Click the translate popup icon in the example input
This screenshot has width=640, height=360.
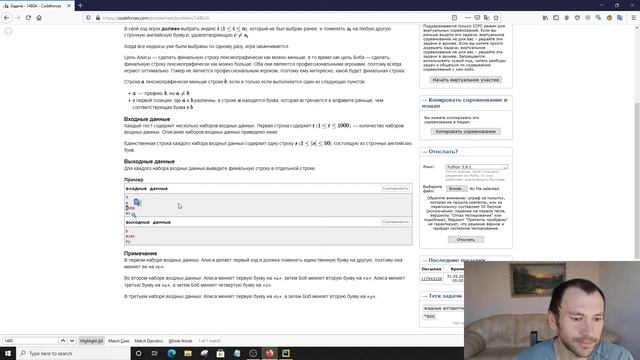pos(137,202)
